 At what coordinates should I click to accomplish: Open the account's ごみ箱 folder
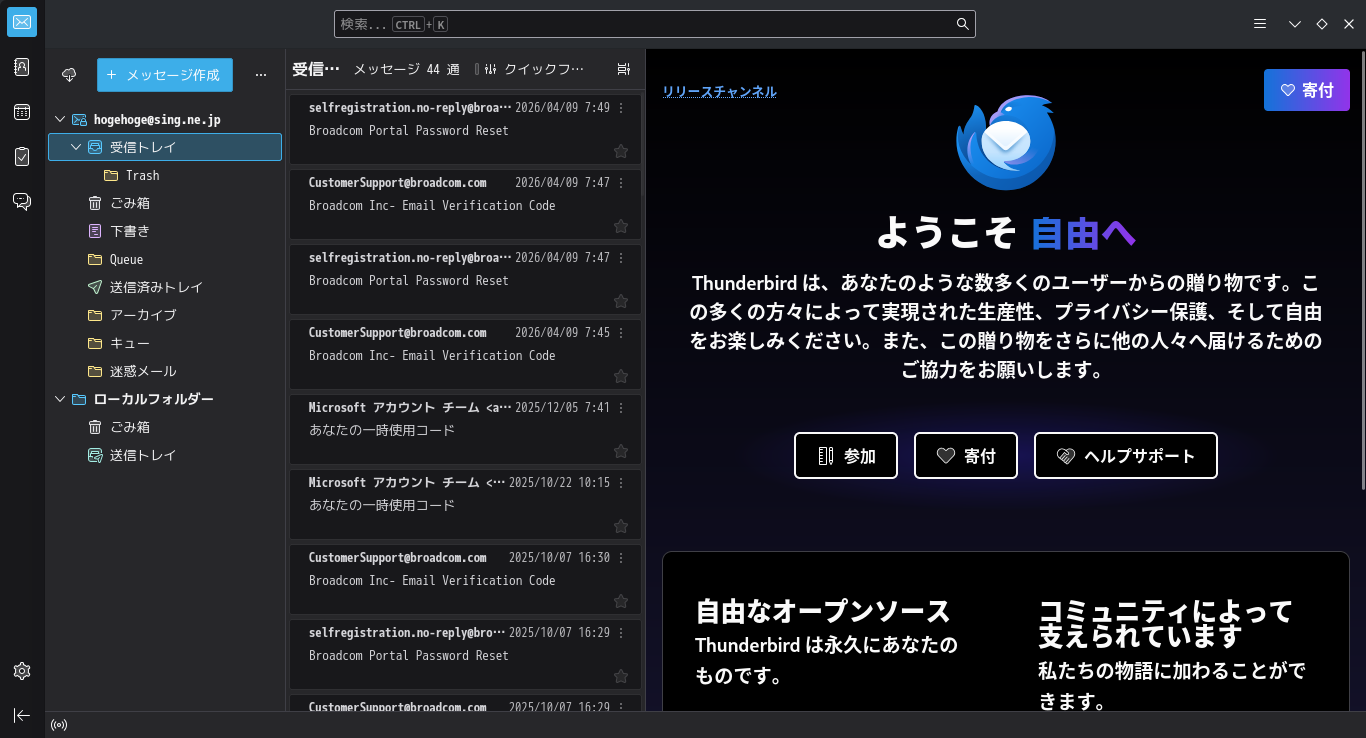pyautogui.click(x=165, y=203)
